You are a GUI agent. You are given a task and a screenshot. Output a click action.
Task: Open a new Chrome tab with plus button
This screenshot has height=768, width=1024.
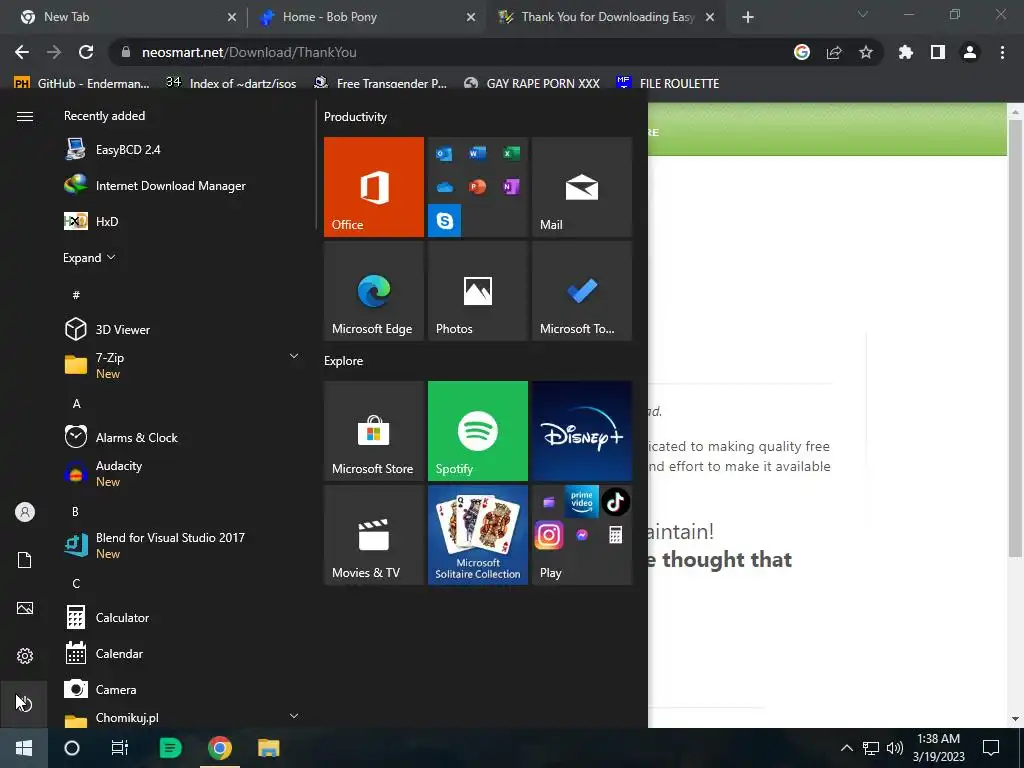pos(748,18)
